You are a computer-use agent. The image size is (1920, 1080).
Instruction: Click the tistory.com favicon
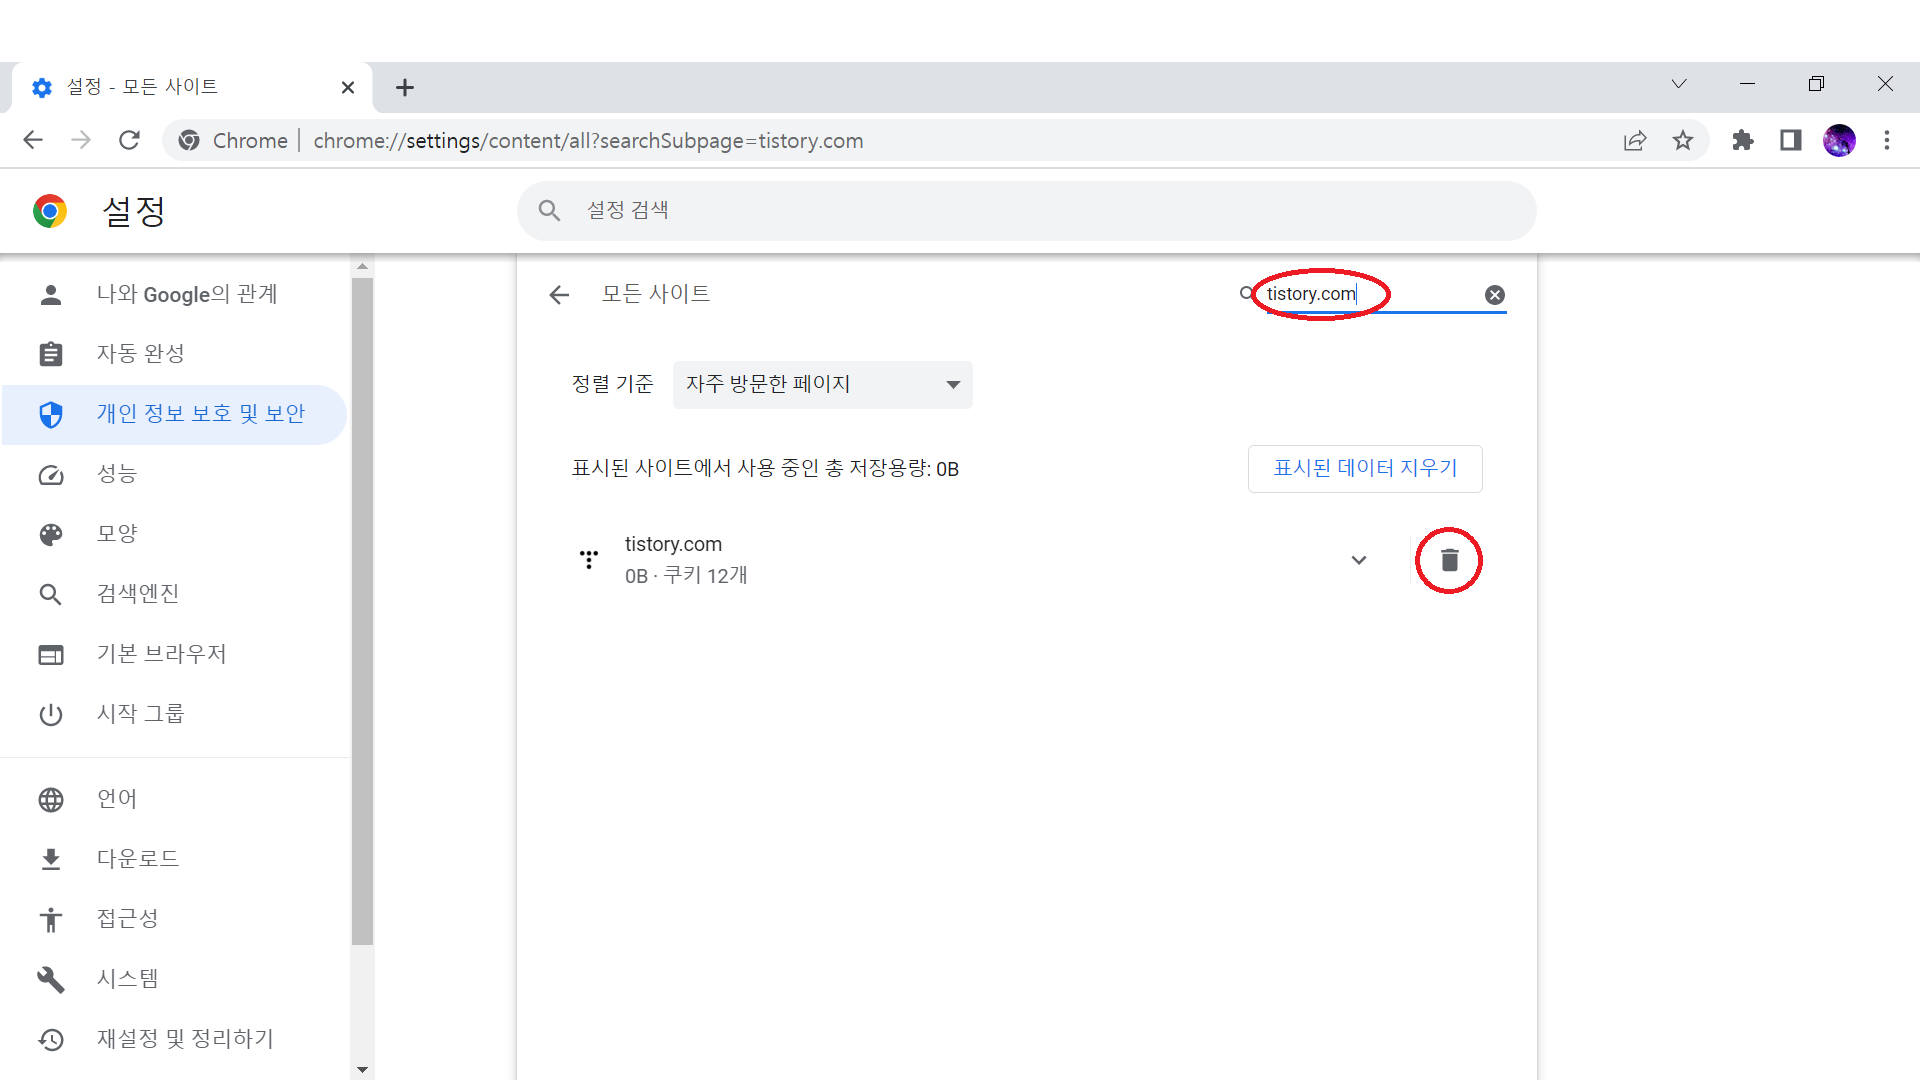pyautogui.click(x=589, y=559)
